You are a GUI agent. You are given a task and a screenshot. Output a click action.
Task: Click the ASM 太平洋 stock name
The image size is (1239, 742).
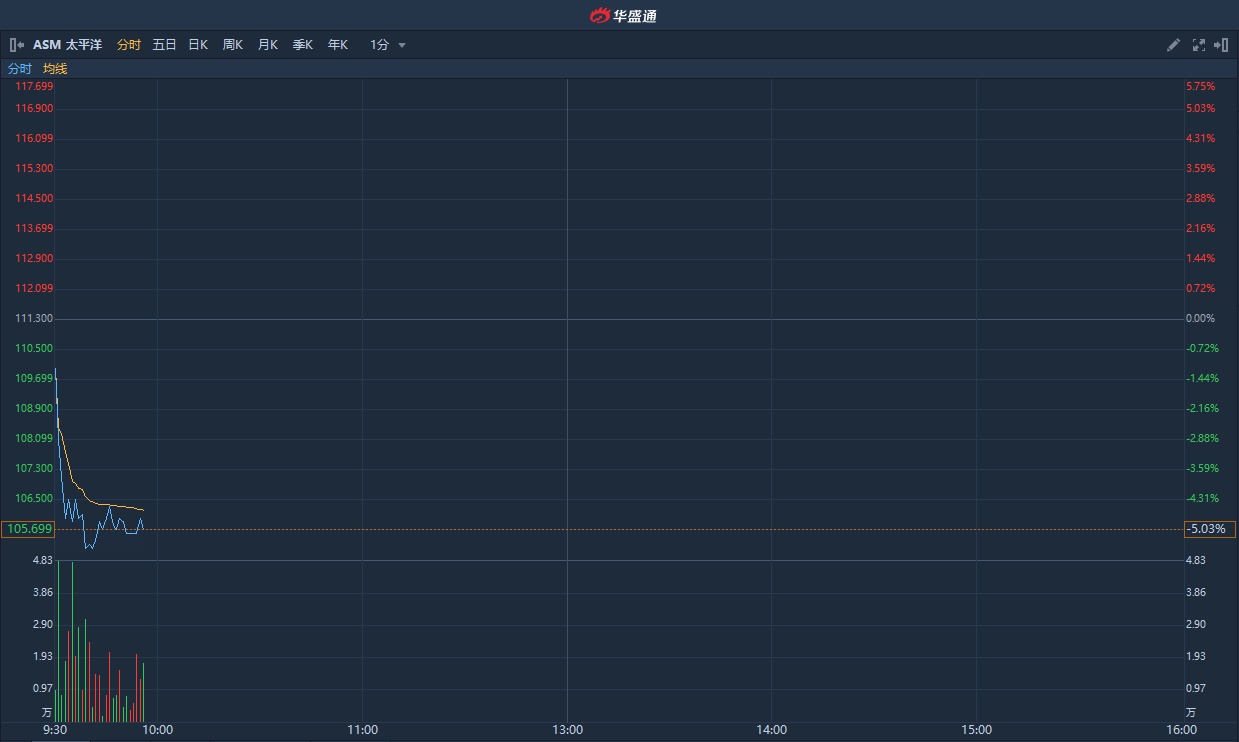(67, 45)
